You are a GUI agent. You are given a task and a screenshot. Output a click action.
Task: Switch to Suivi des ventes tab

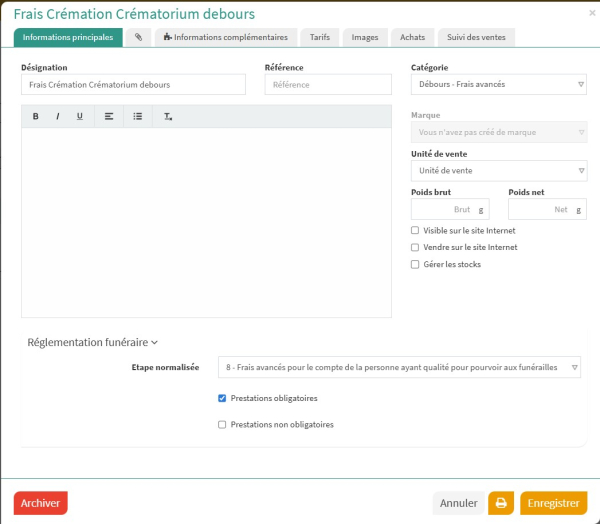(476, 38)
